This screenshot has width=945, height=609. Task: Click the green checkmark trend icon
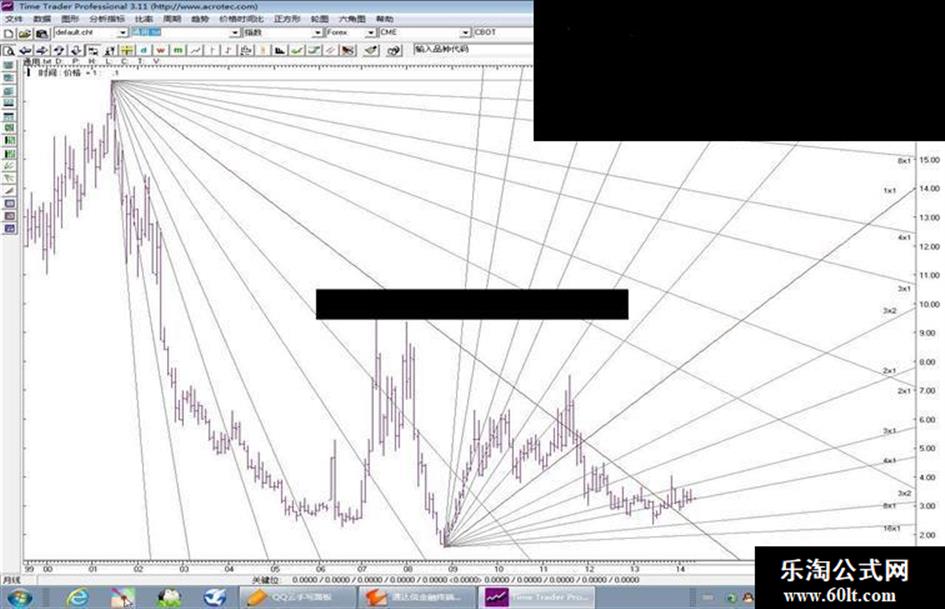pyautogui.click(x=296, y=51)
